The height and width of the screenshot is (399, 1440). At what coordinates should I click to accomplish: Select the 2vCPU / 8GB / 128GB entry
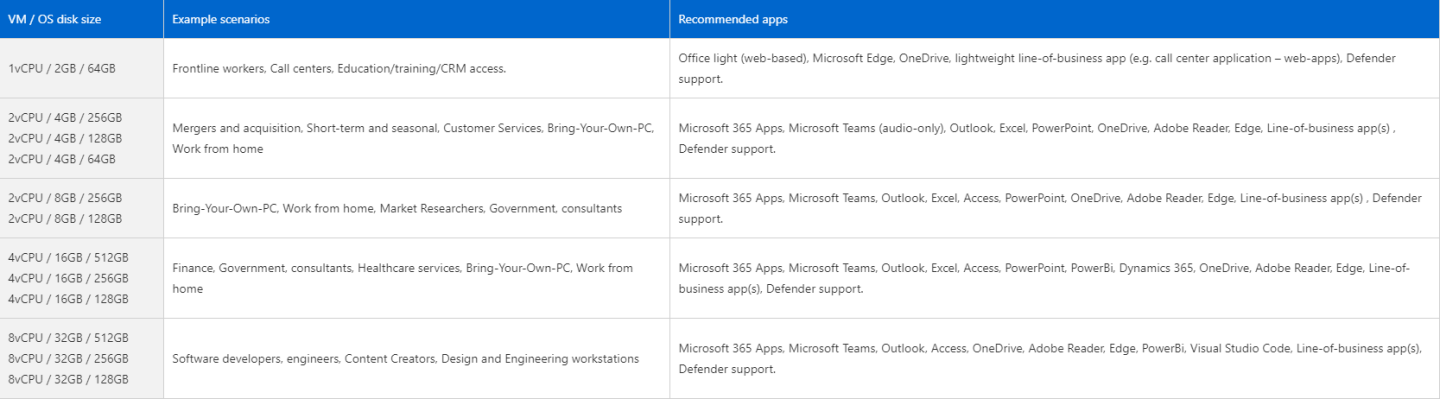tap(65, 218)
